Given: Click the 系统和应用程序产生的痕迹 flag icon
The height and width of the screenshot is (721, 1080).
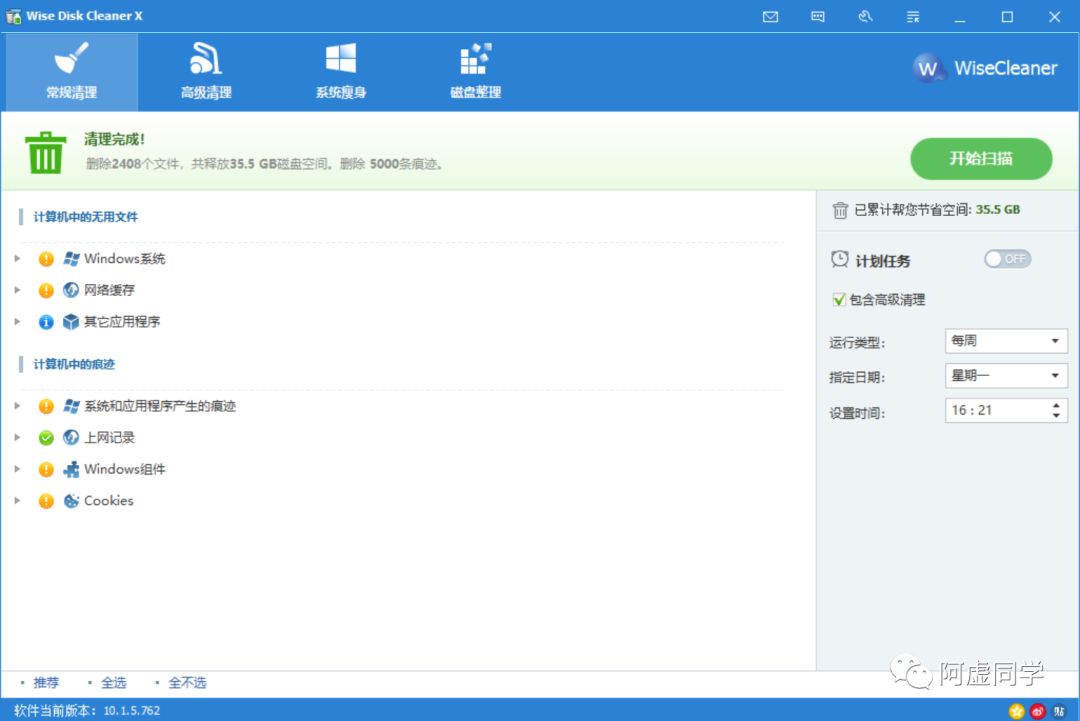Looking at the screenshot, I should tap(71, 406).
